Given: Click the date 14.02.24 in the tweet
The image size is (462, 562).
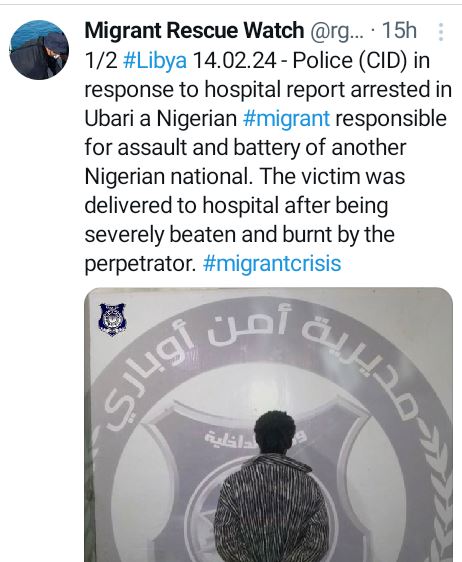Looking at the screenshot, I should (234, 61).
